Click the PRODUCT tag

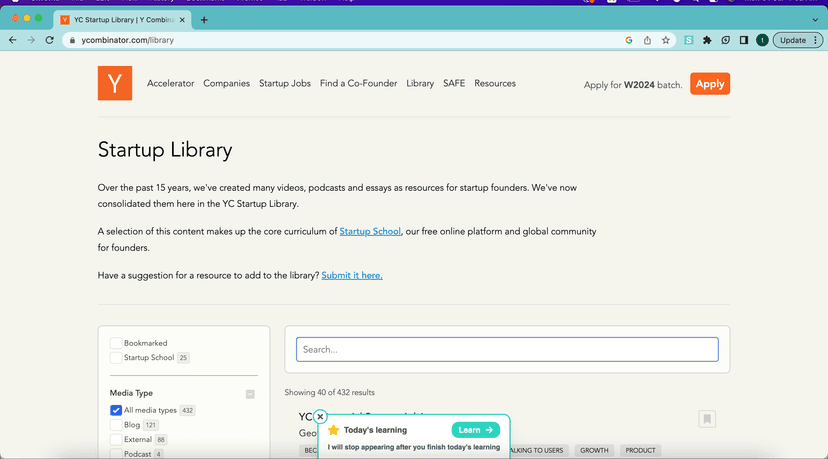point(640,451)
